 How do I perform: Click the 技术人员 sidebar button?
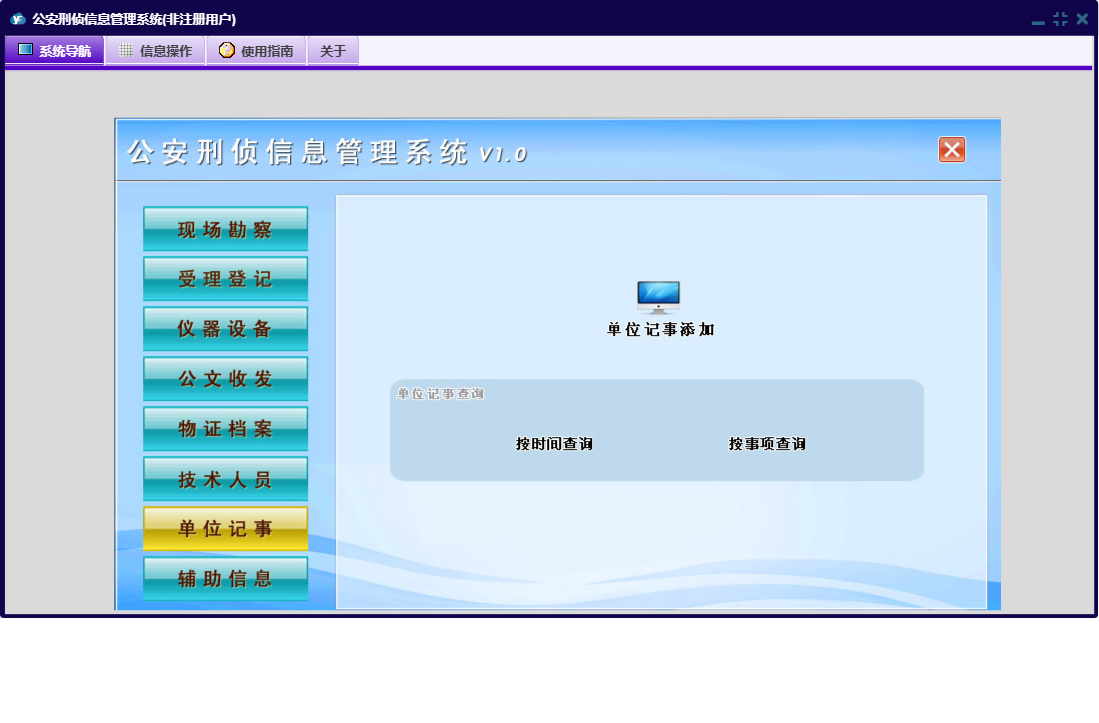225,479
